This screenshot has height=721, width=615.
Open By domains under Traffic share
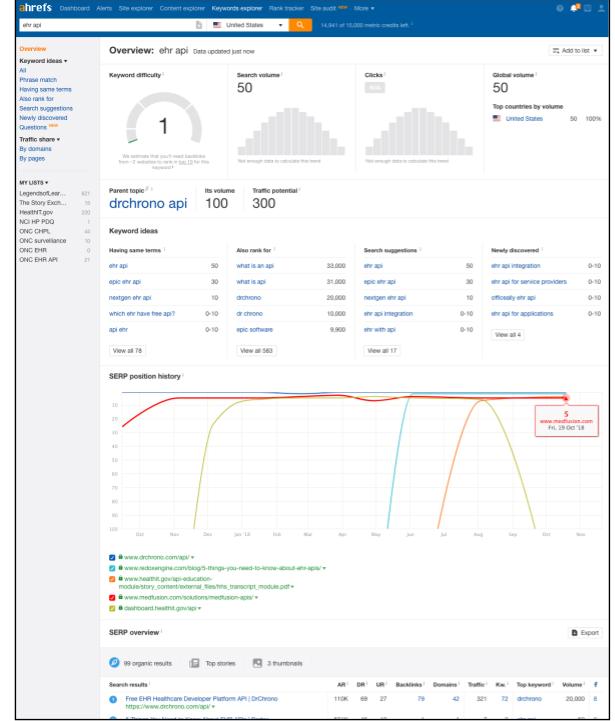click(x=35, y=149)
